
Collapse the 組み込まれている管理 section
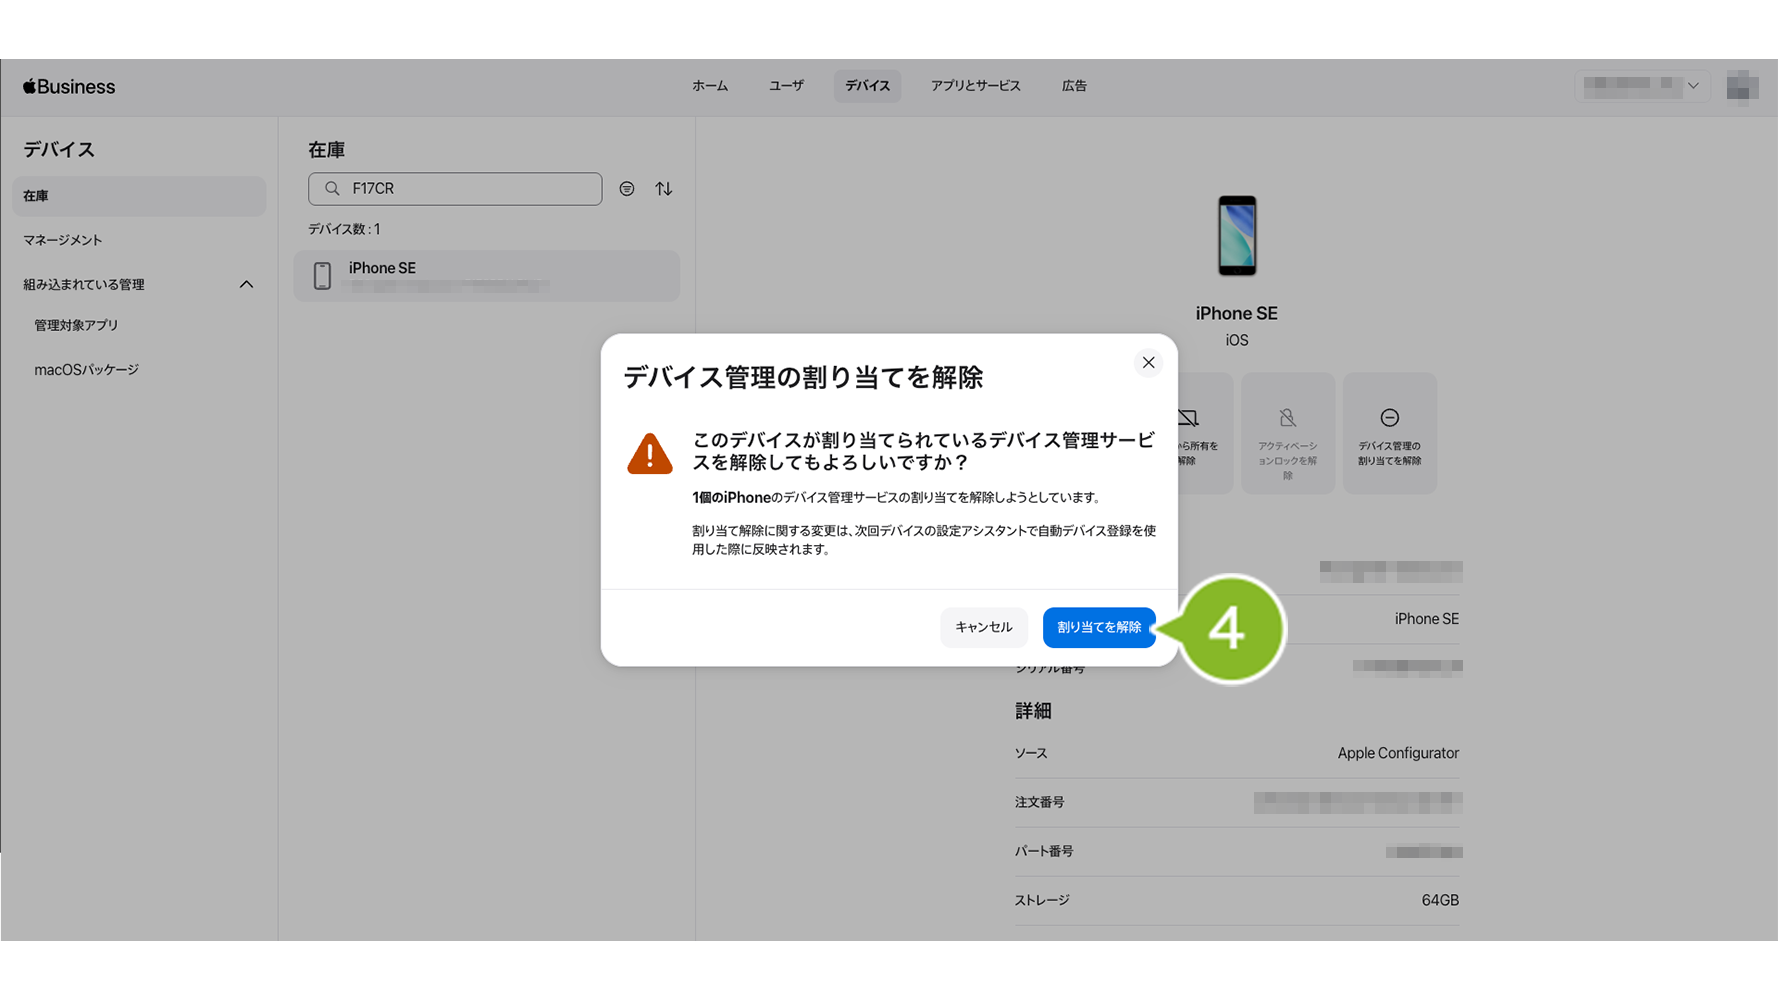coord(246,285)
